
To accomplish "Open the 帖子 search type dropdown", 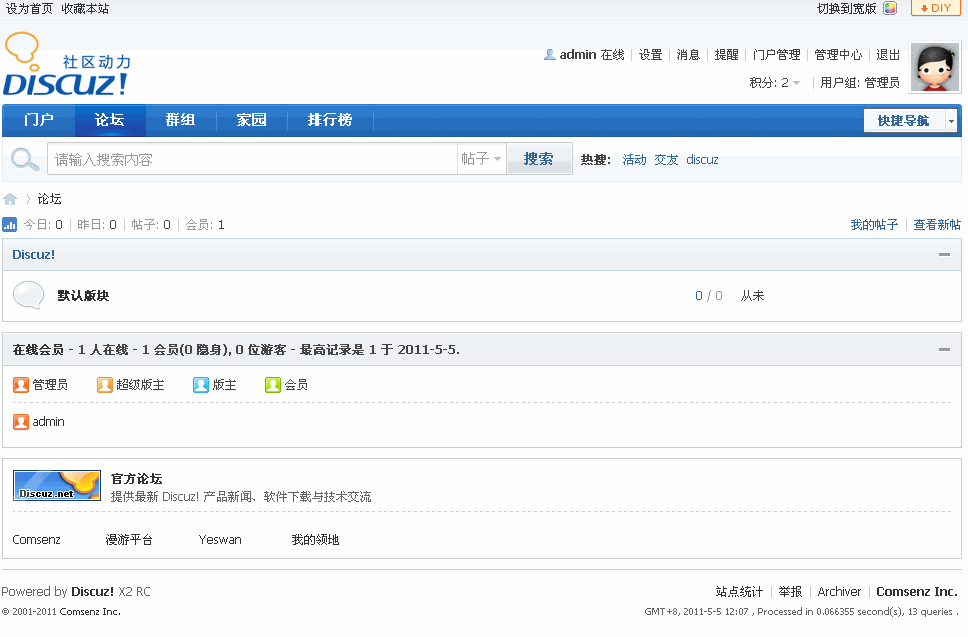I will click(482, 159).
